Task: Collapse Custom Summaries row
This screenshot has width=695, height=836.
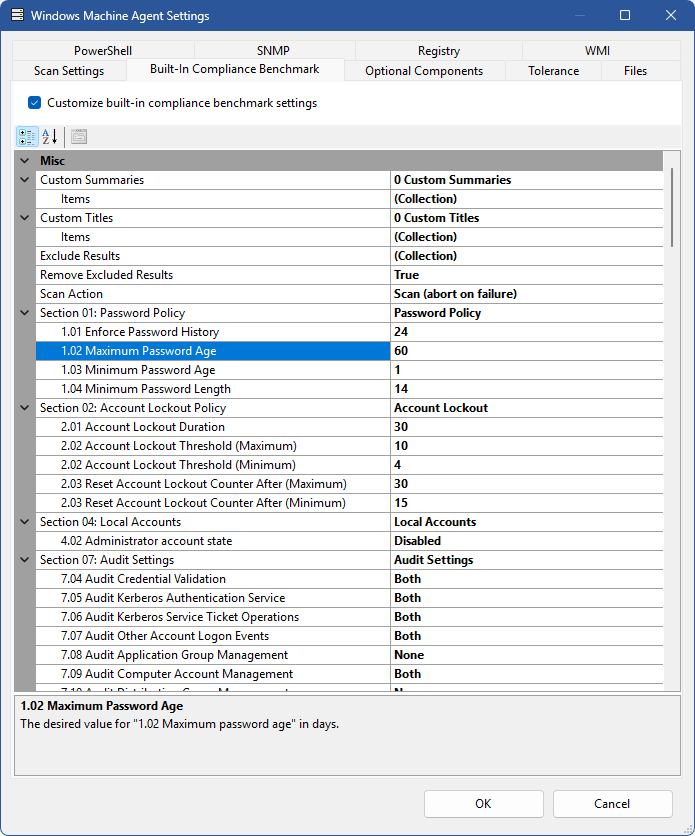Action: click(x=25, y=180)
